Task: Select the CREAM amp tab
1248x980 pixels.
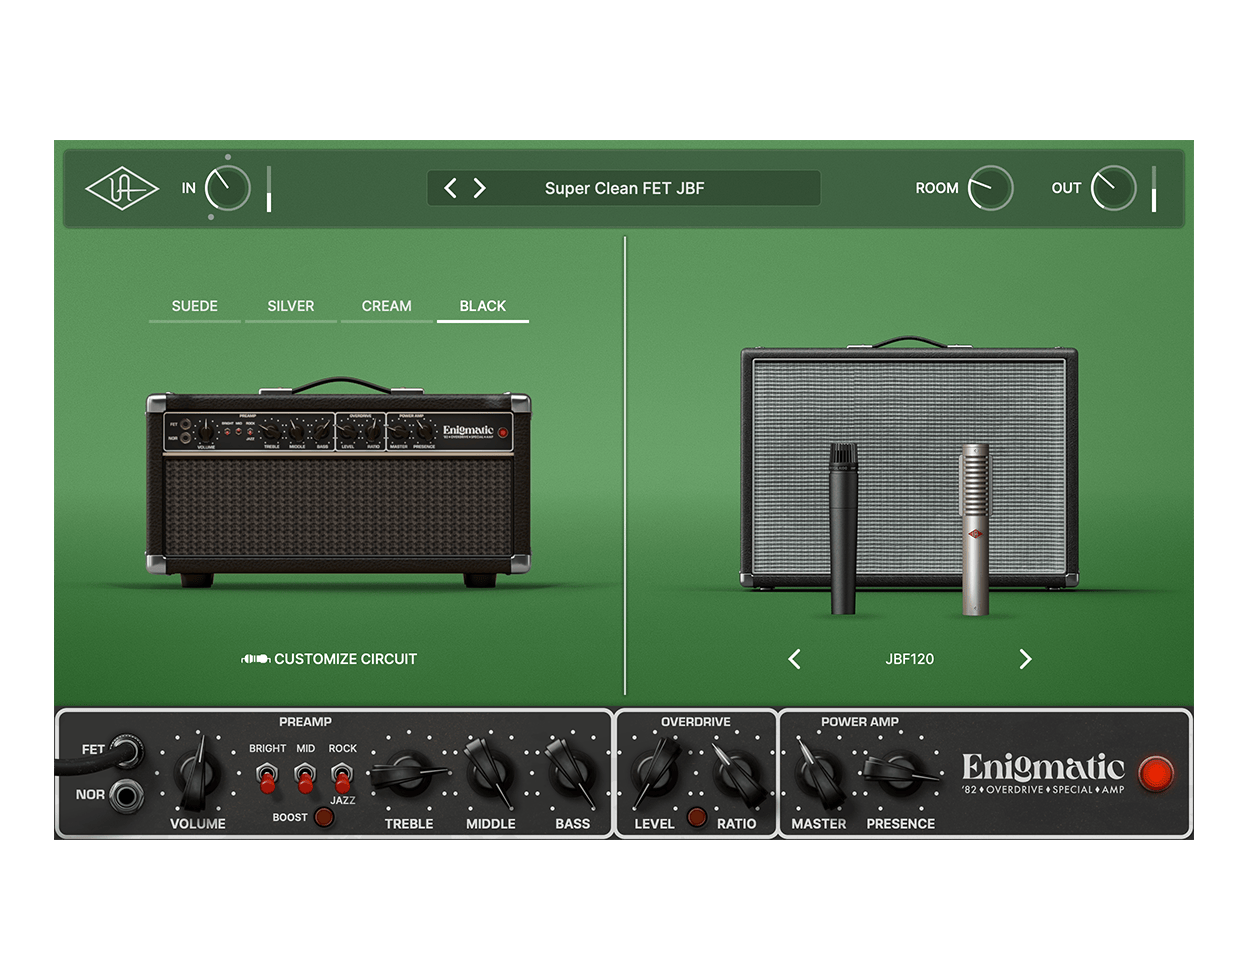Action: coord(387,306)
